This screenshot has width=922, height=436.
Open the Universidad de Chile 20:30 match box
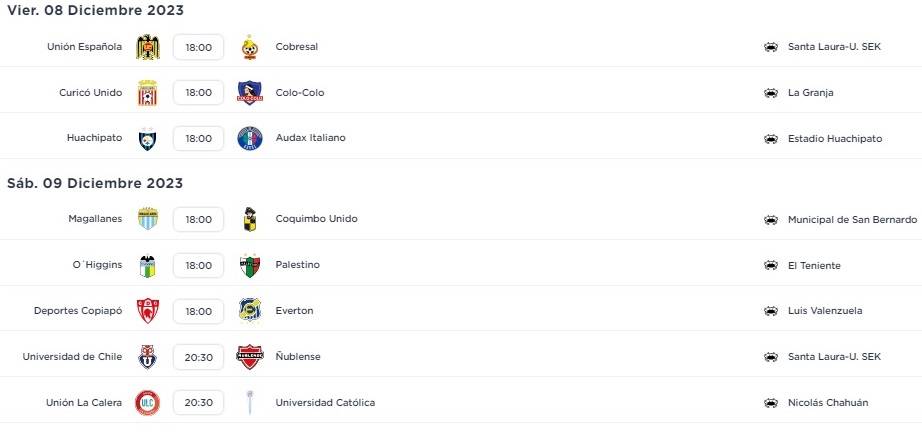point(198,357)
